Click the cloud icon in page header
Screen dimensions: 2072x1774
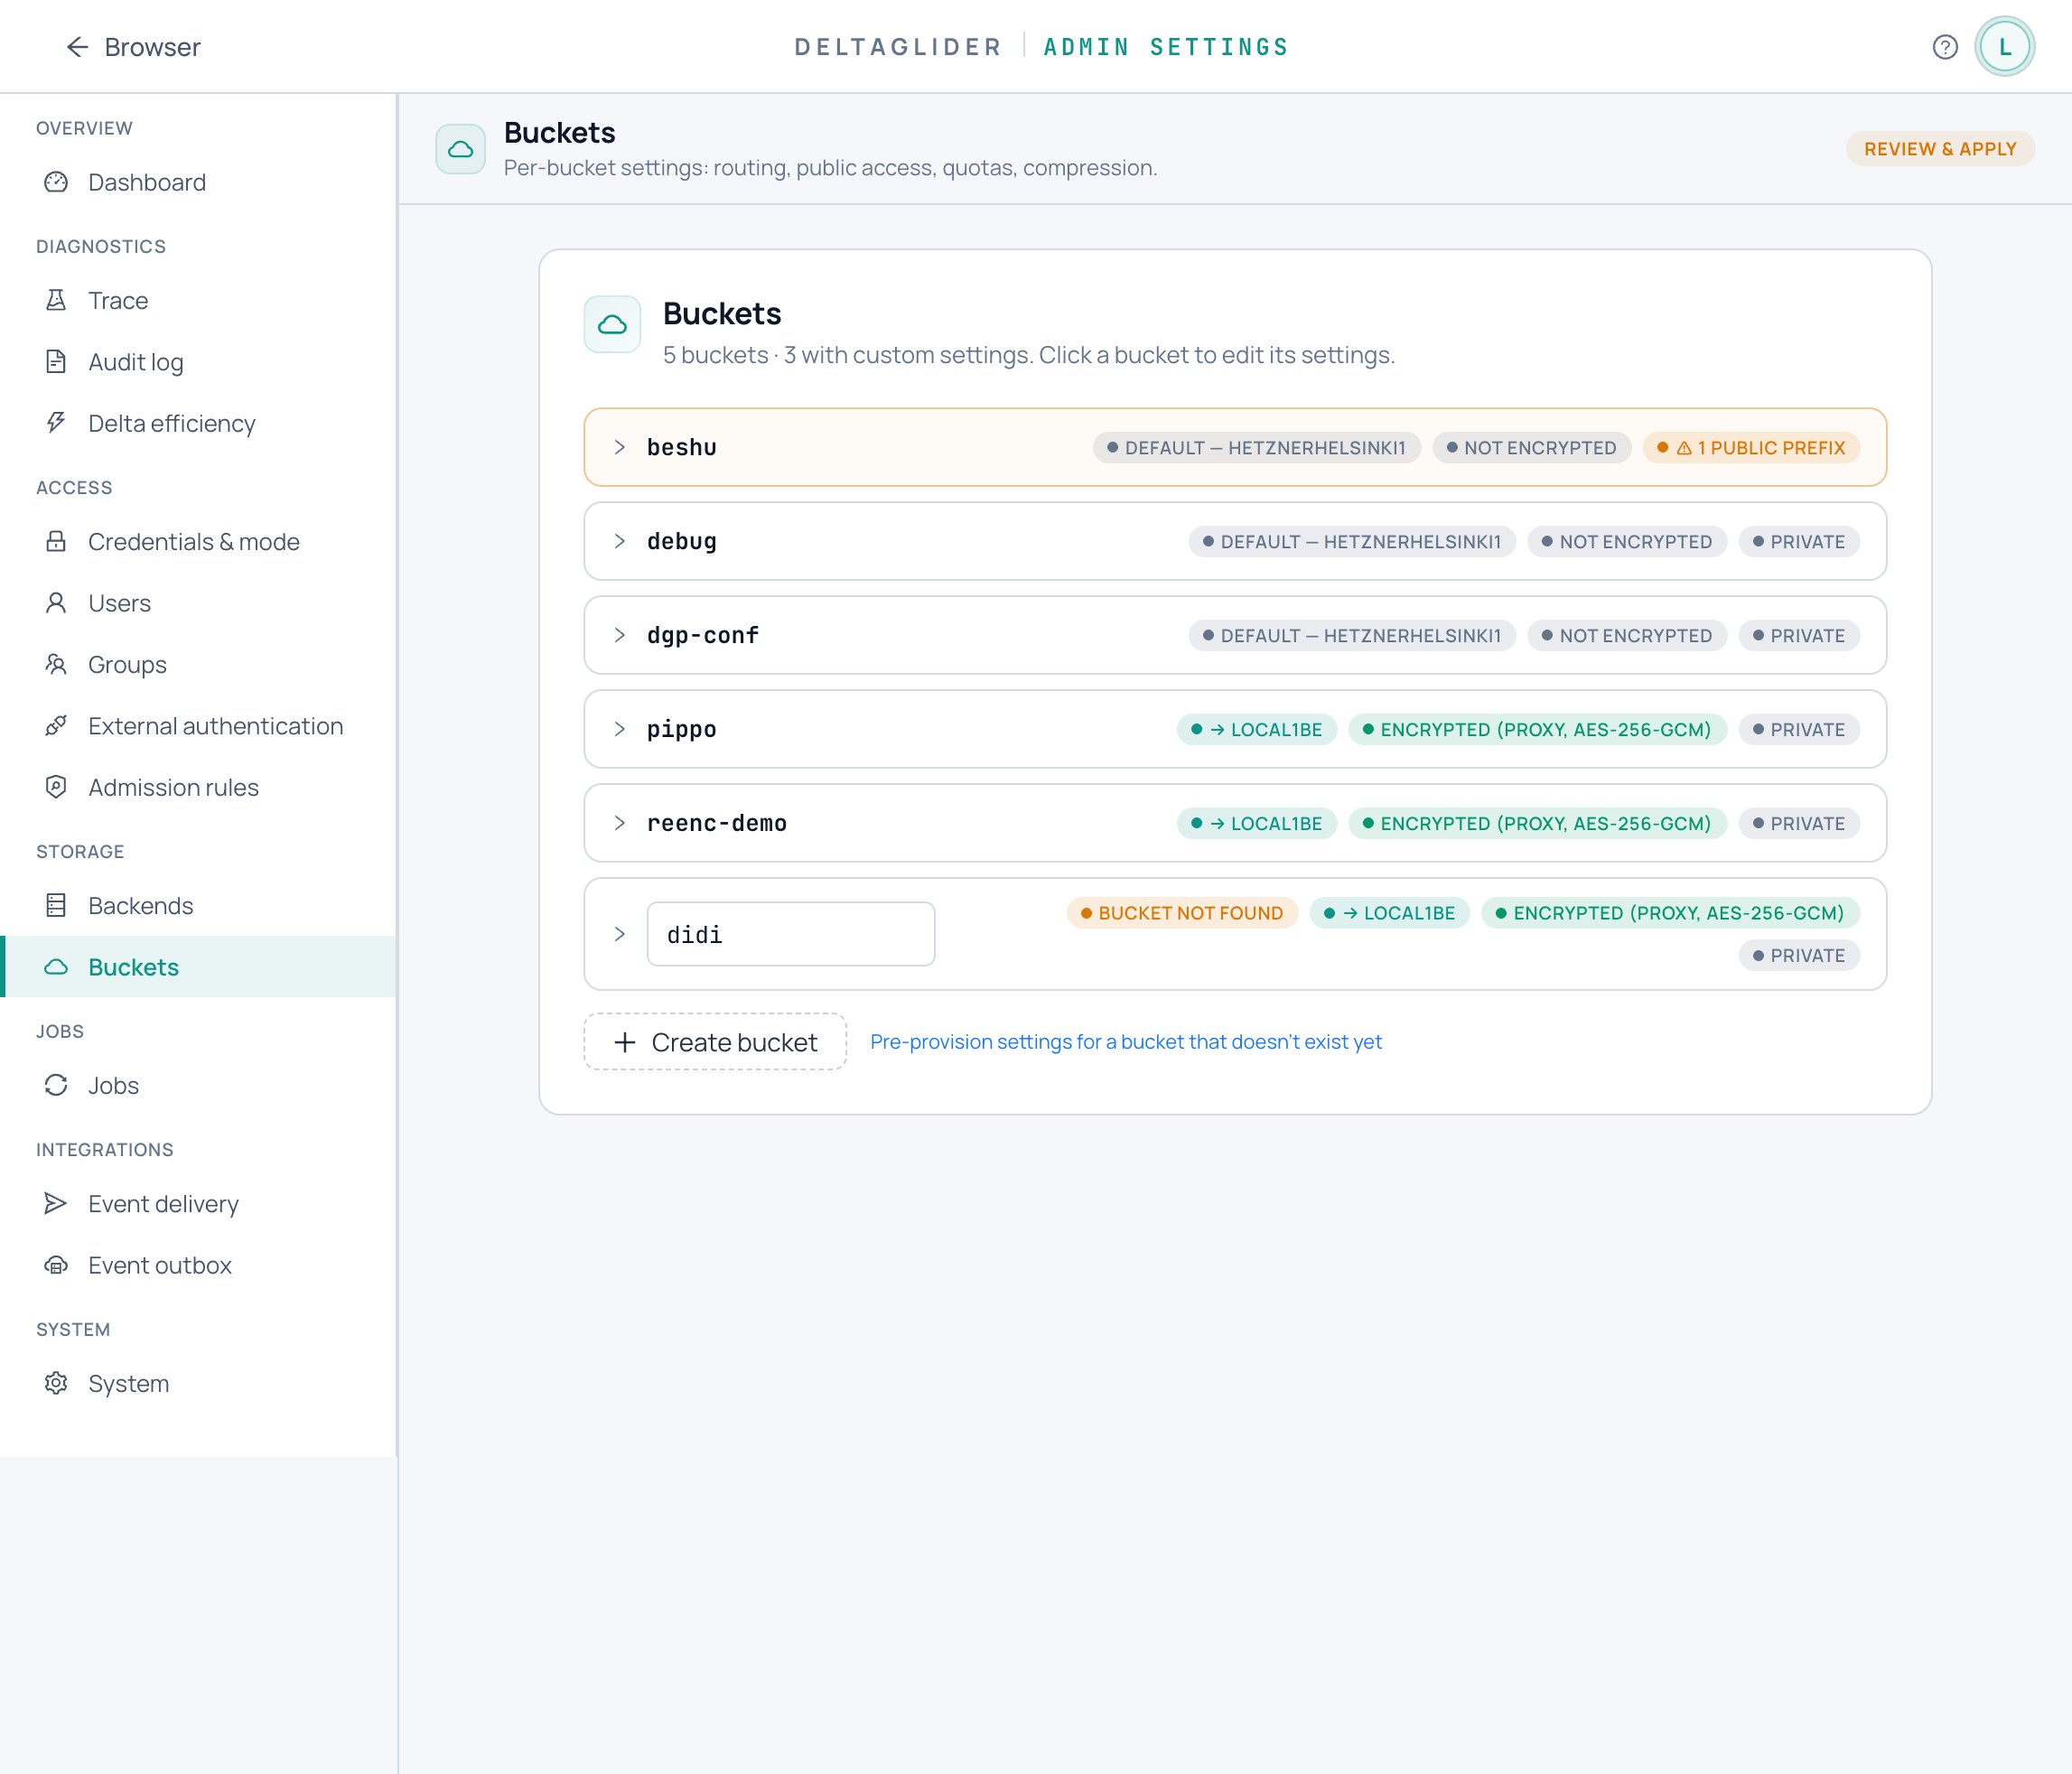tap(460, 149)
